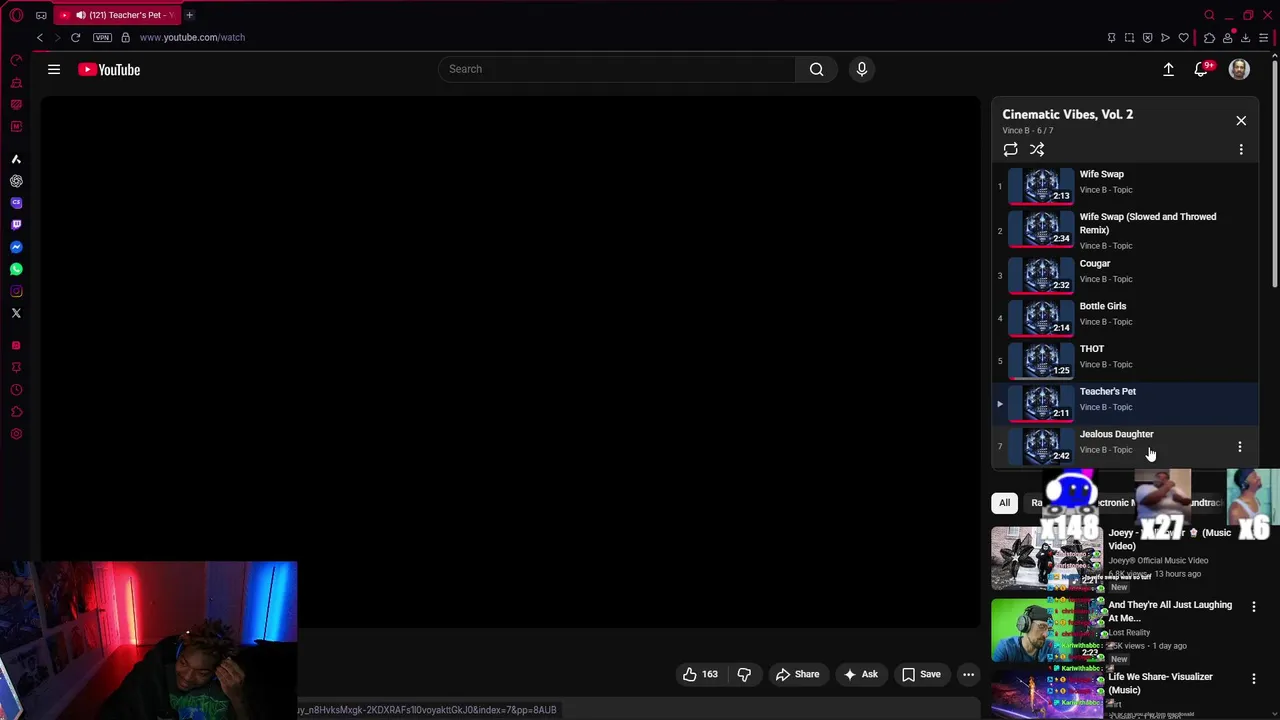
Task: Play Jealous Daughter from the playlist
Action: tap(1125, 446)
